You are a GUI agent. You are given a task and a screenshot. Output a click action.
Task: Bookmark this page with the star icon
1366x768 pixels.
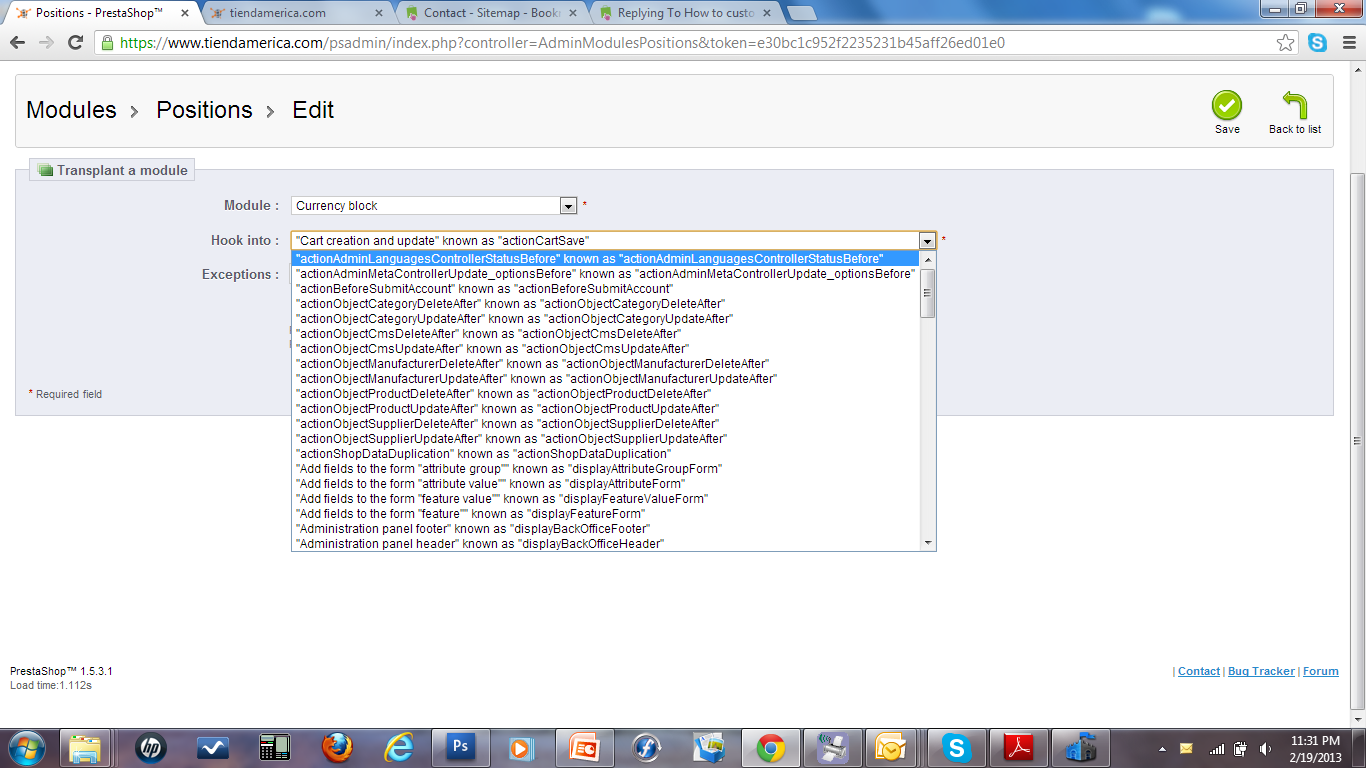pos(1286,43)
